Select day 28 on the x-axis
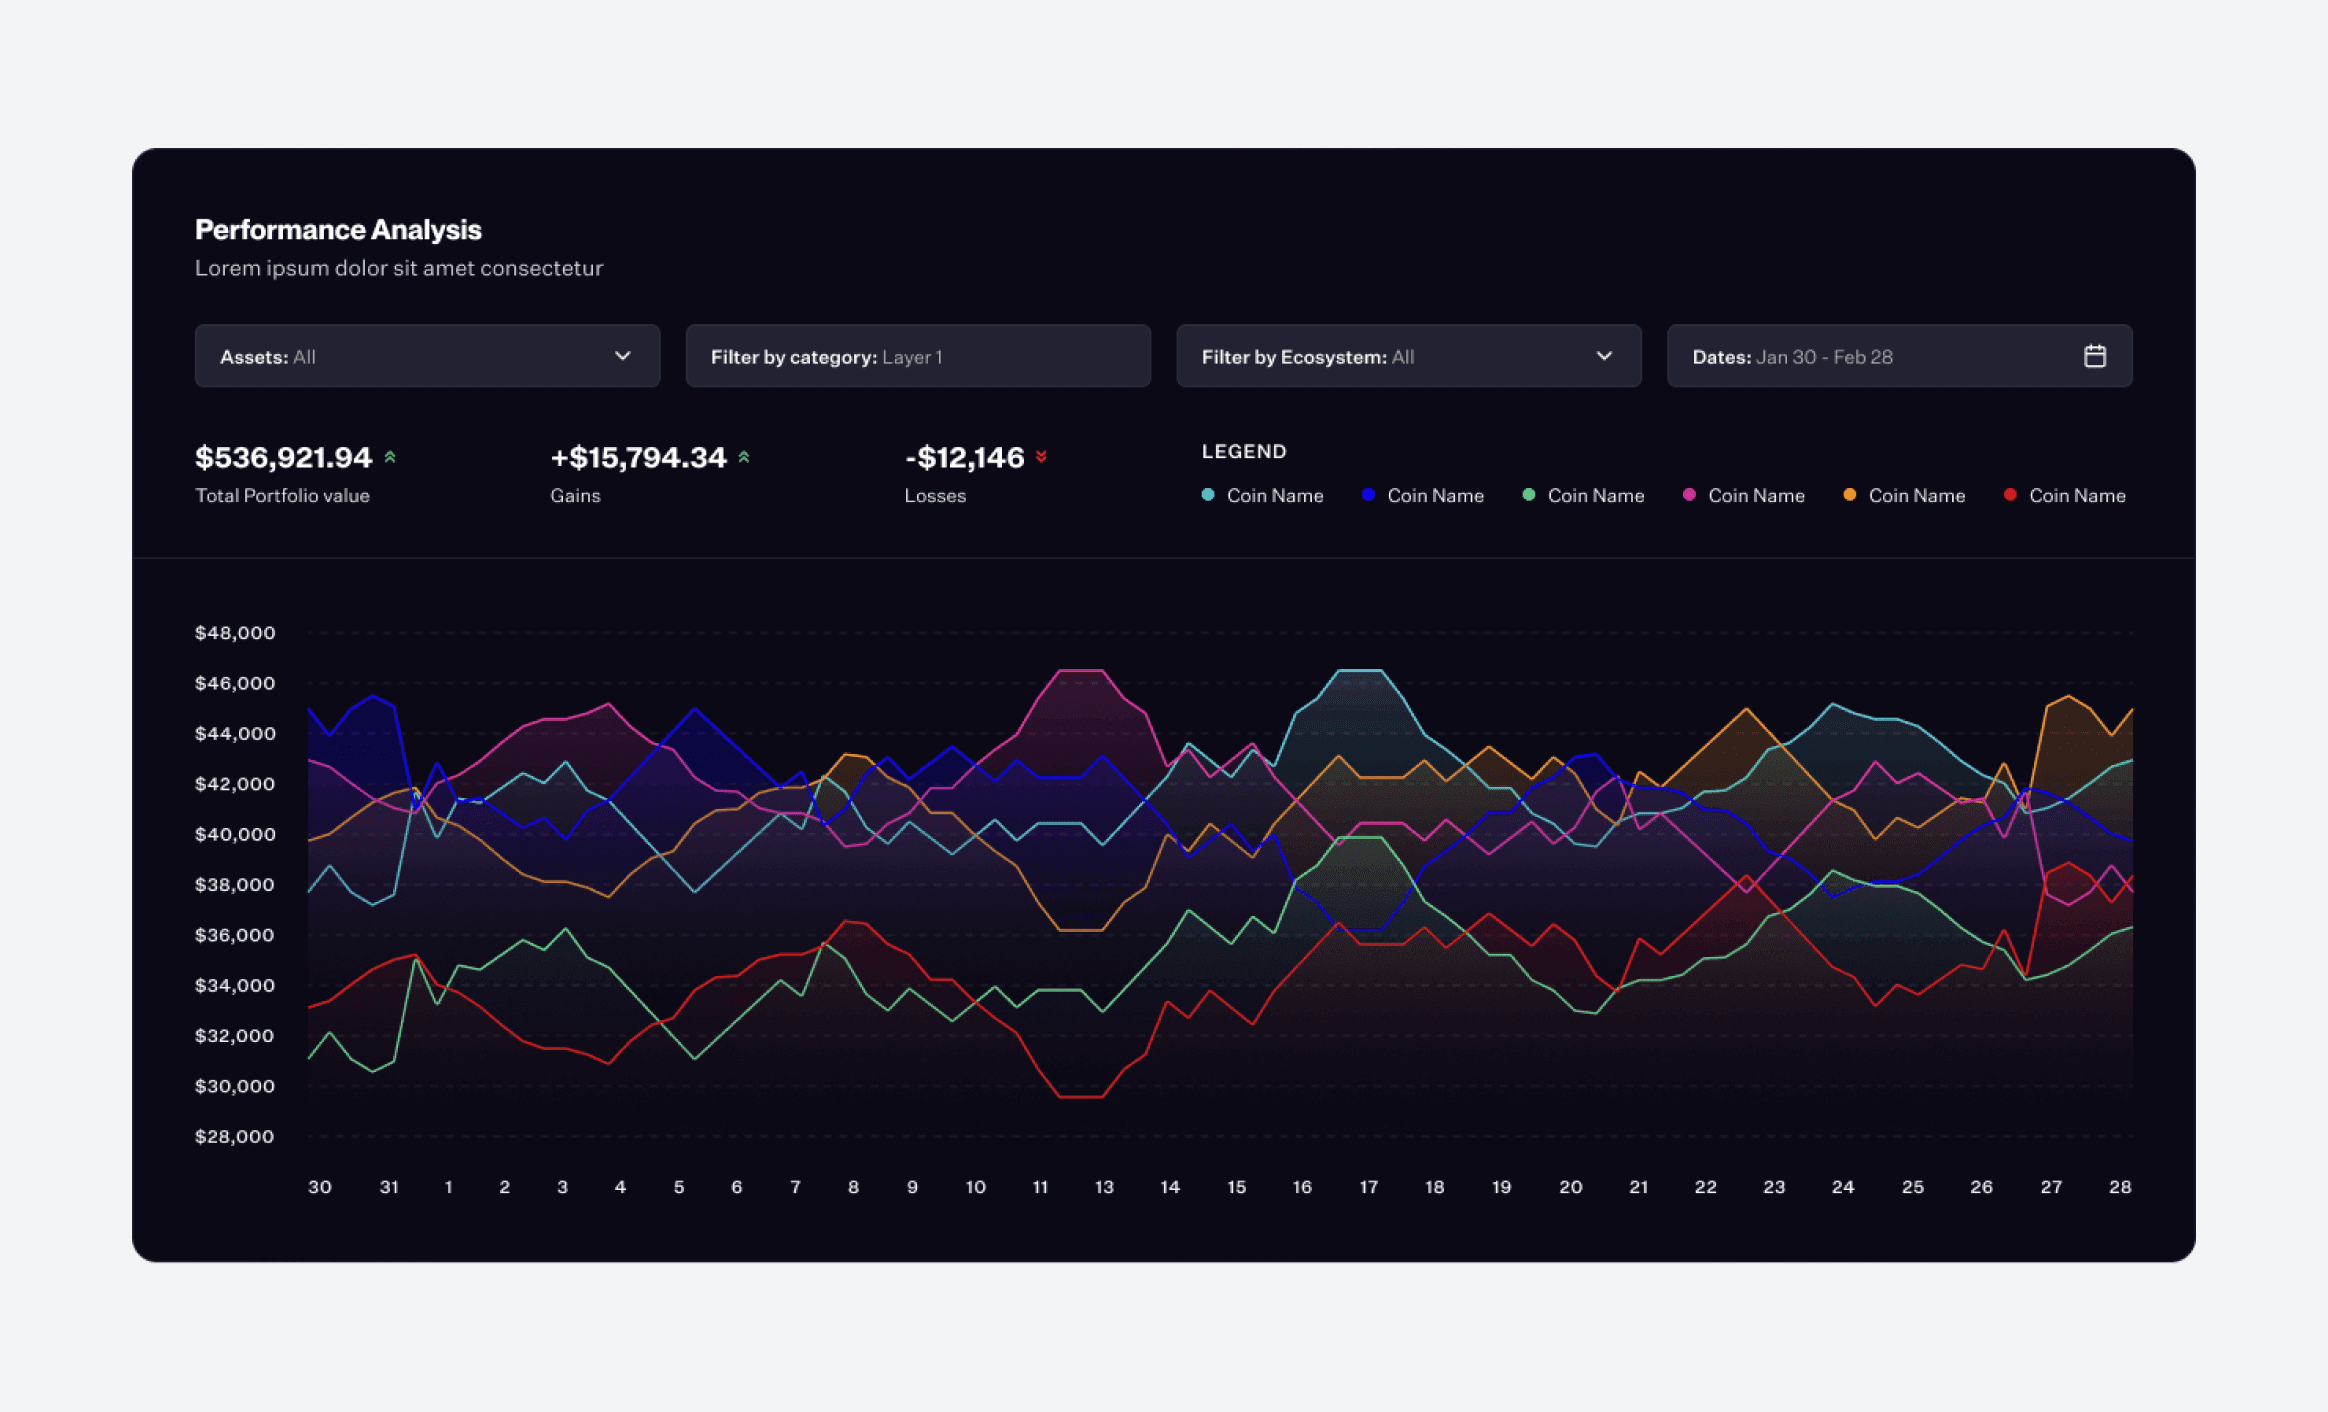The height and width of the screenshot is (1412, 2328). tap(2120, 1187)
